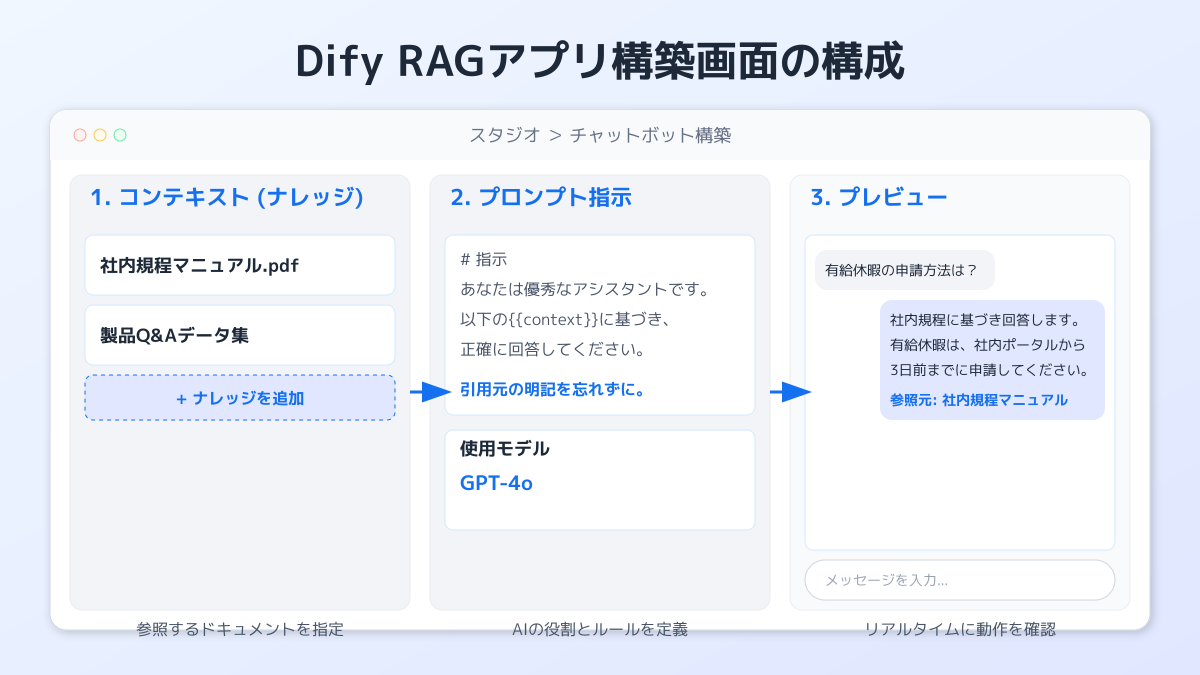This screenshot has width=1200, height=675.
Task: Click the red traffic light icon
Action: (x=80, y=134)
